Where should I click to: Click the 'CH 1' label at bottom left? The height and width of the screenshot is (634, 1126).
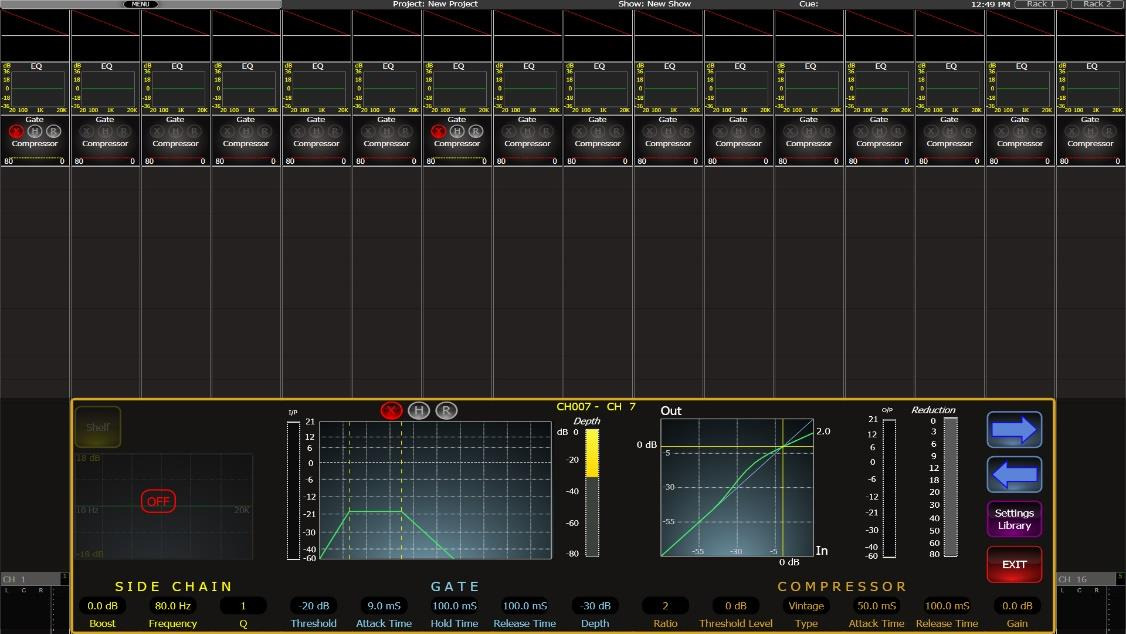(x=14, y=579)
